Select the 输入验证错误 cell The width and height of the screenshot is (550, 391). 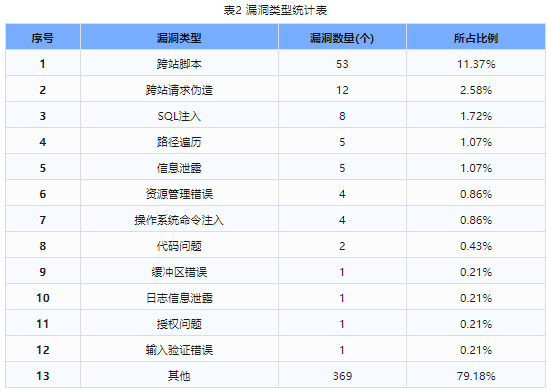[179, 350]
